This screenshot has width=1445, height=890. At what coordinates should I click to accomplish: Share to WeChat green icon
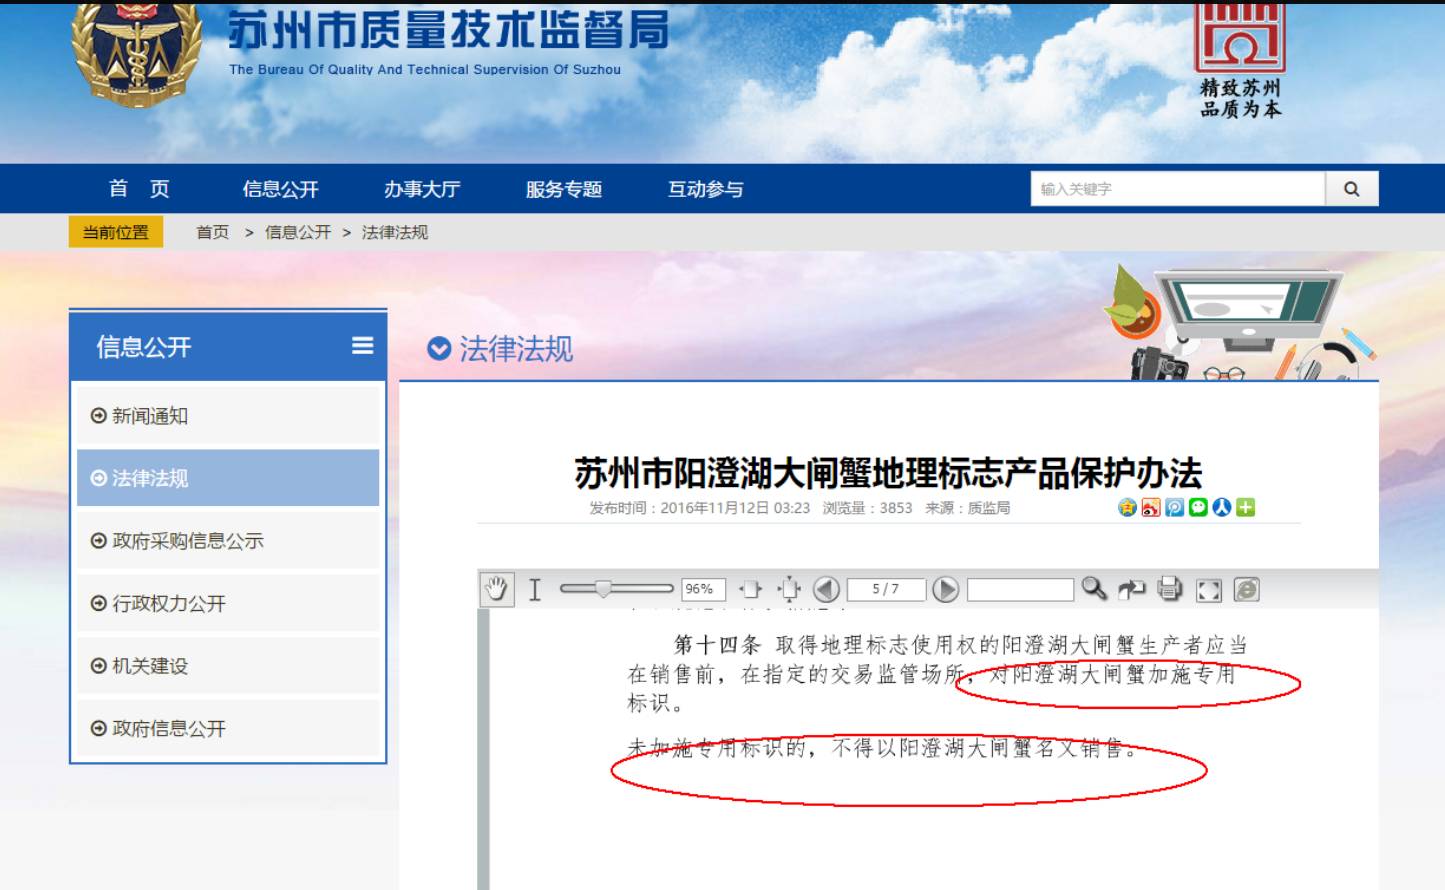click(1198, 507)
